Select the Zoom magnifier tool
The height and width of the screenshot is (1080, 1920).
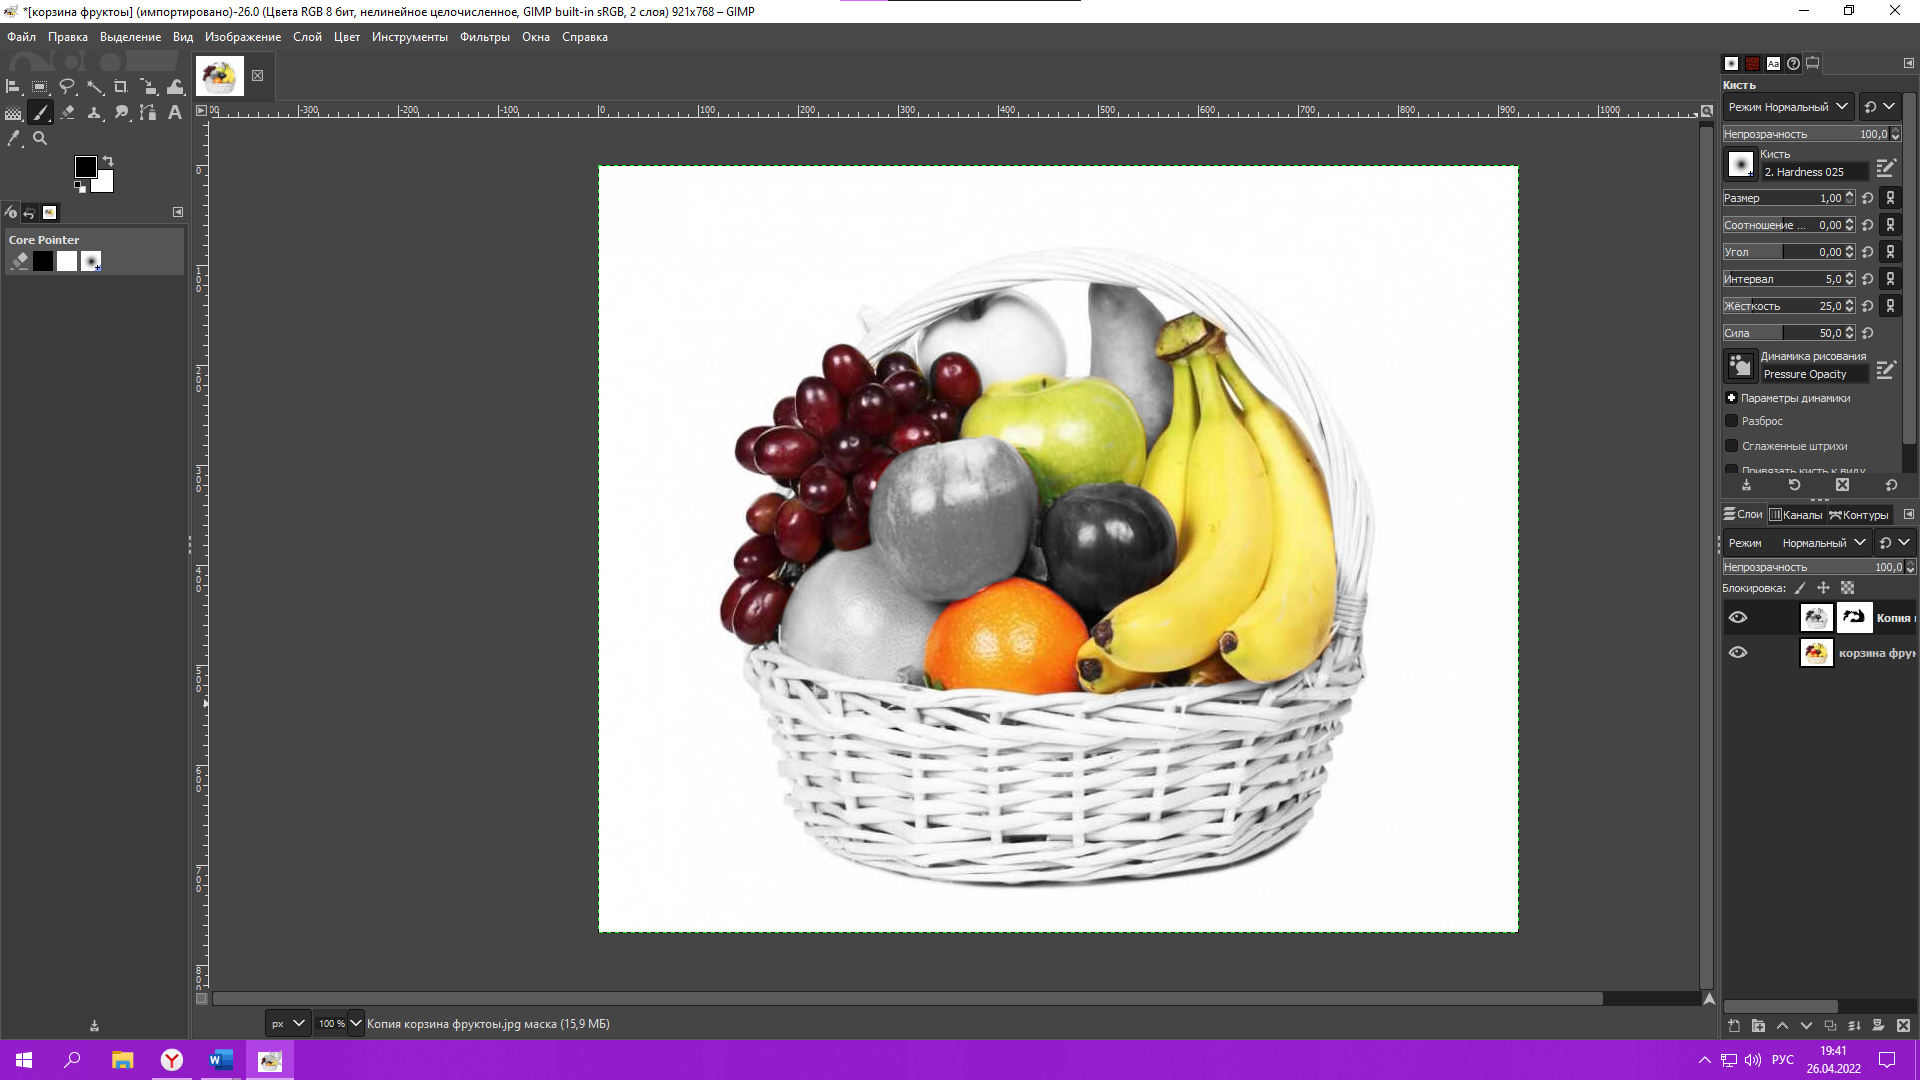40,139
